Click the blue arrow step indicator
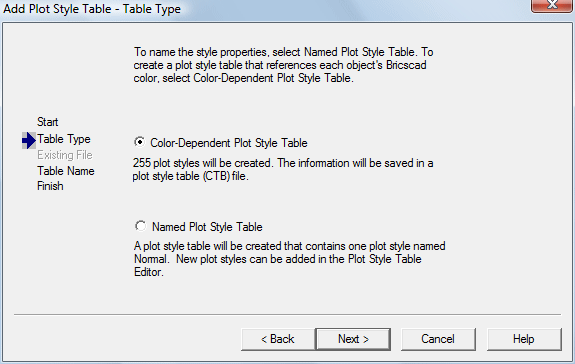The image size is (575, 364). click(x=29, y=140)
